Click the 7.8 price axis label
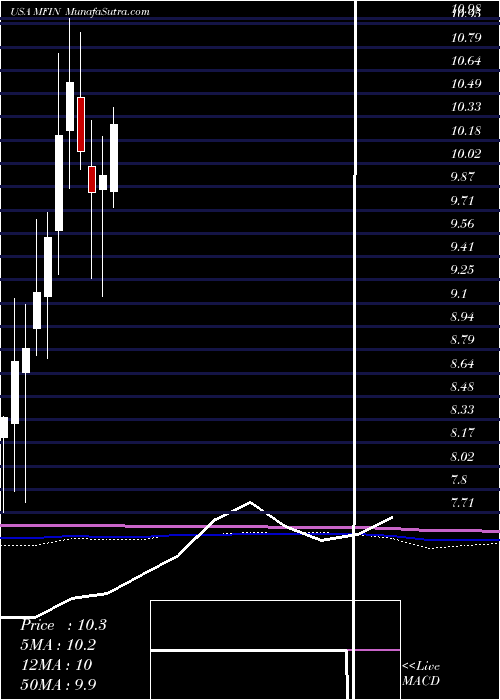 (x=459, y=479)
